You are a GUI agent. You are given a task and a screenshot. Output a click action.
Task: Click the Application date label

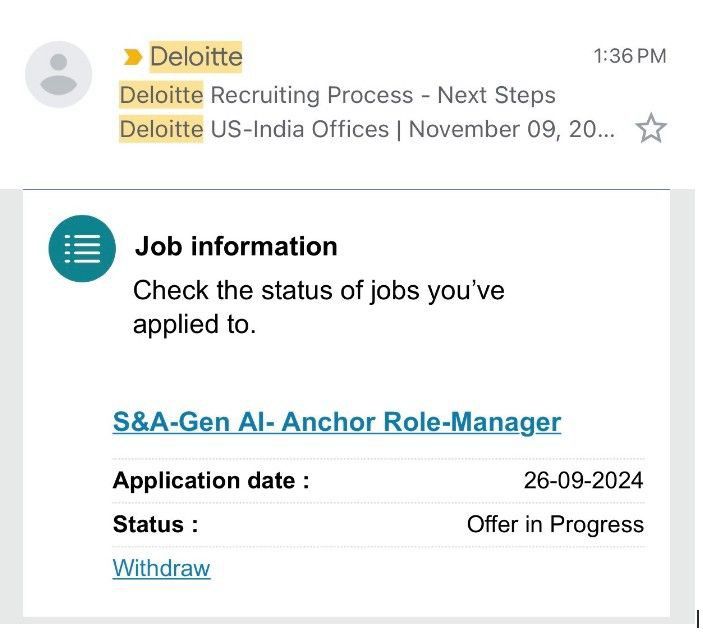(211, 480)
